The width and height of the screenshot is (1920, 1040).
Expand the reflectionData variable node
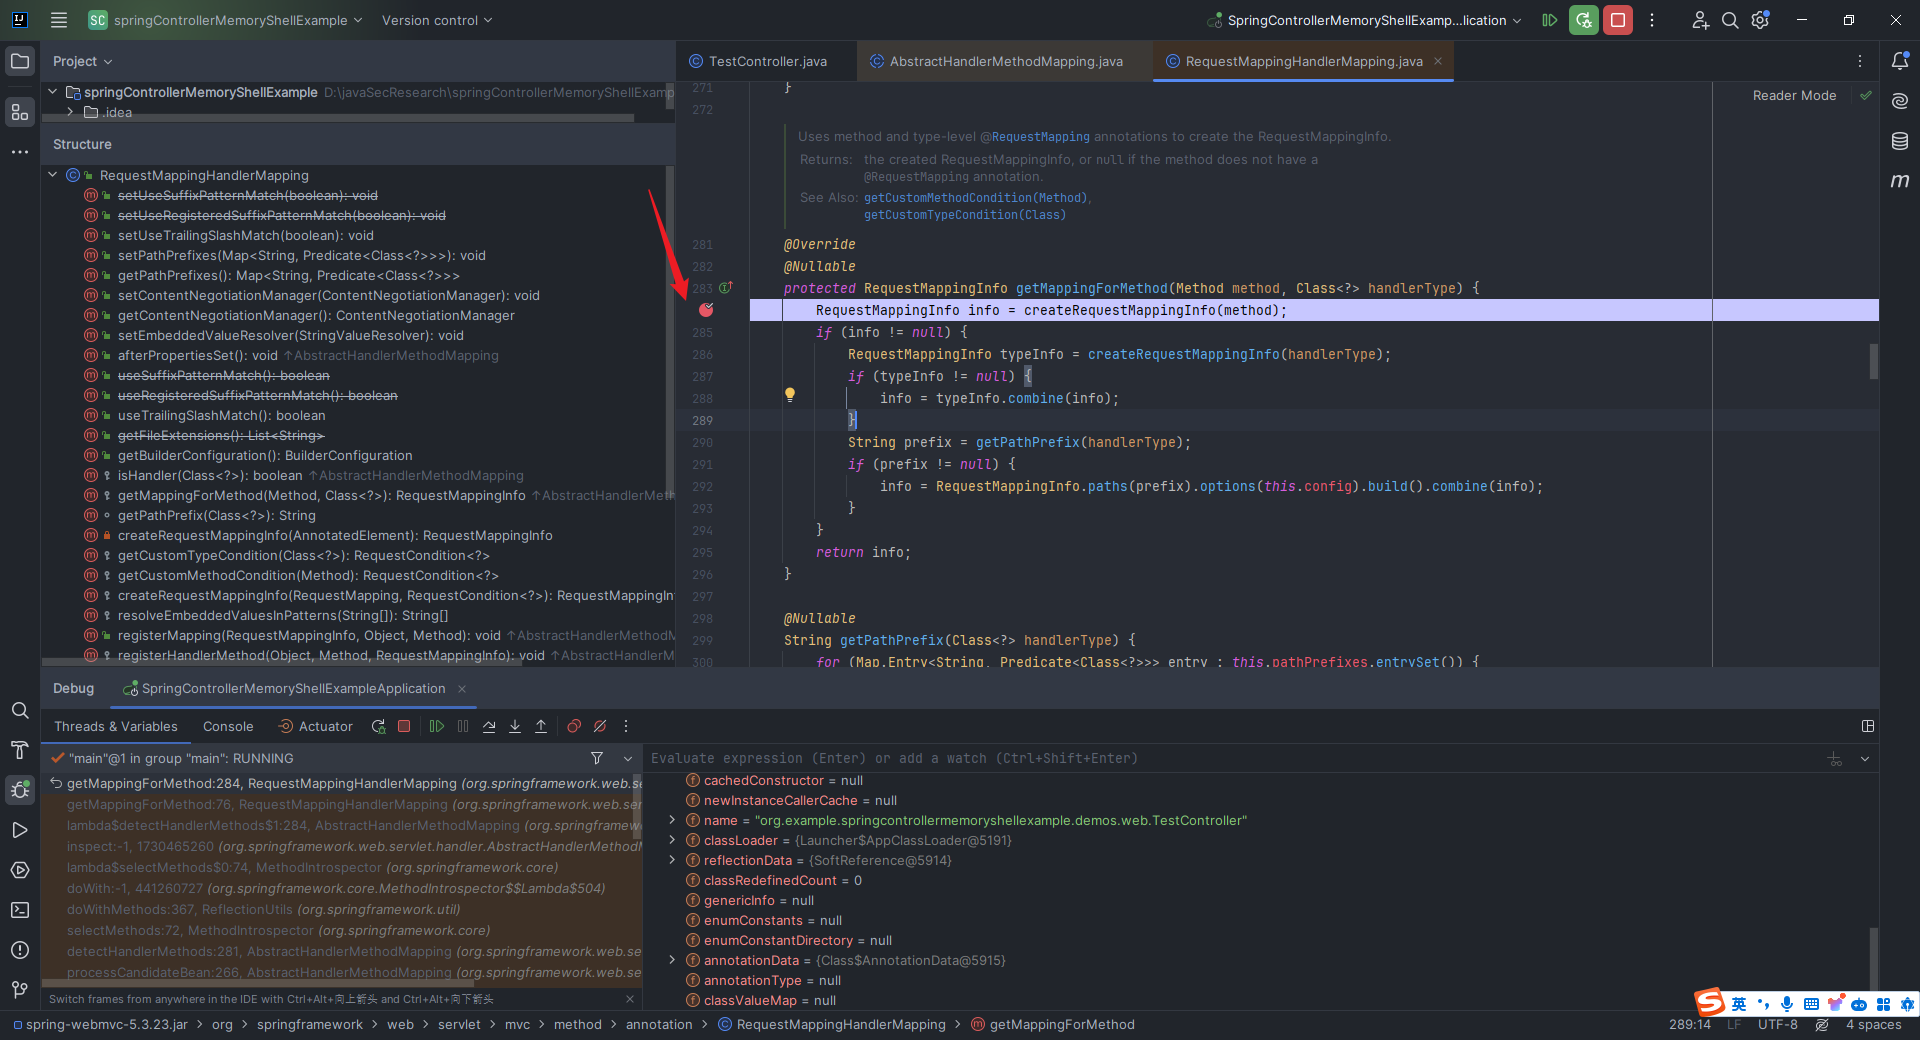point(672,860)
